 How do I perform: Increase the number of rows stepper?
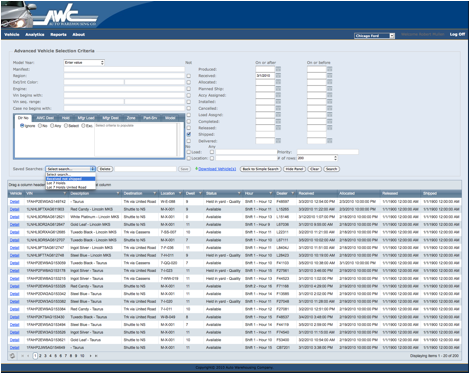pyautogui.click(x=335, y=157)
